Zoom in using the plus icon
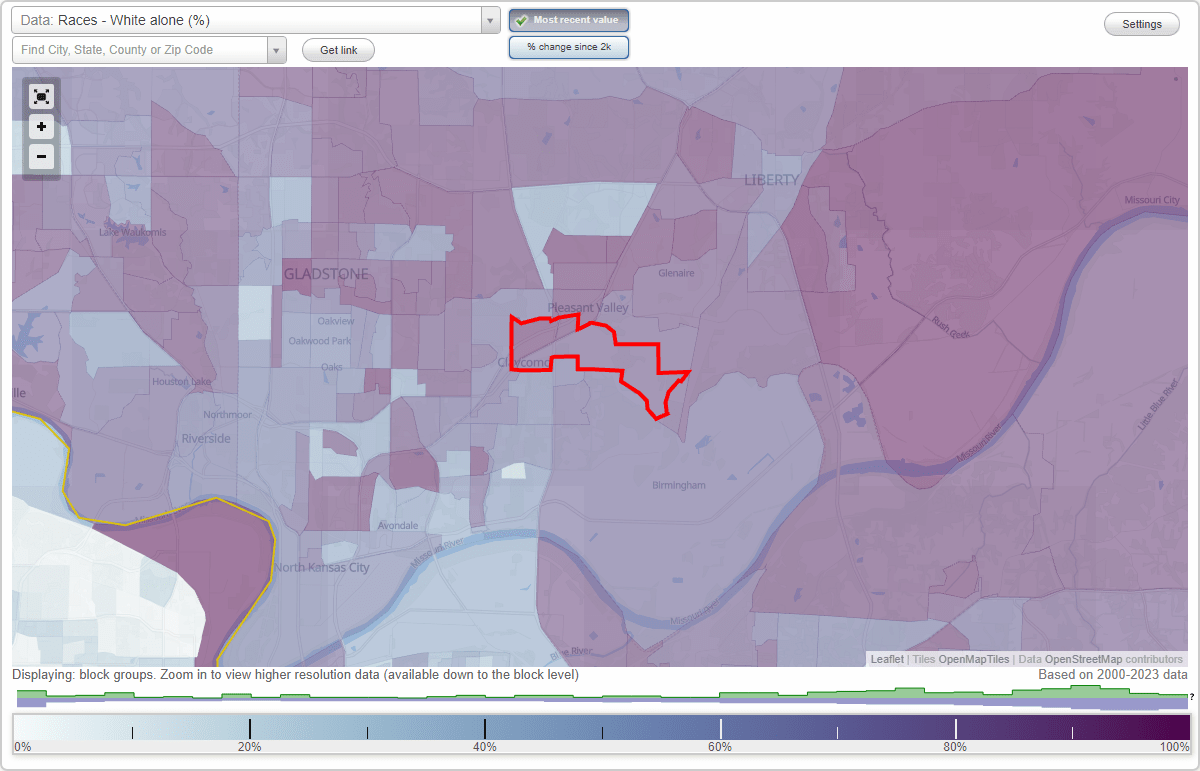 click(41, 126)
